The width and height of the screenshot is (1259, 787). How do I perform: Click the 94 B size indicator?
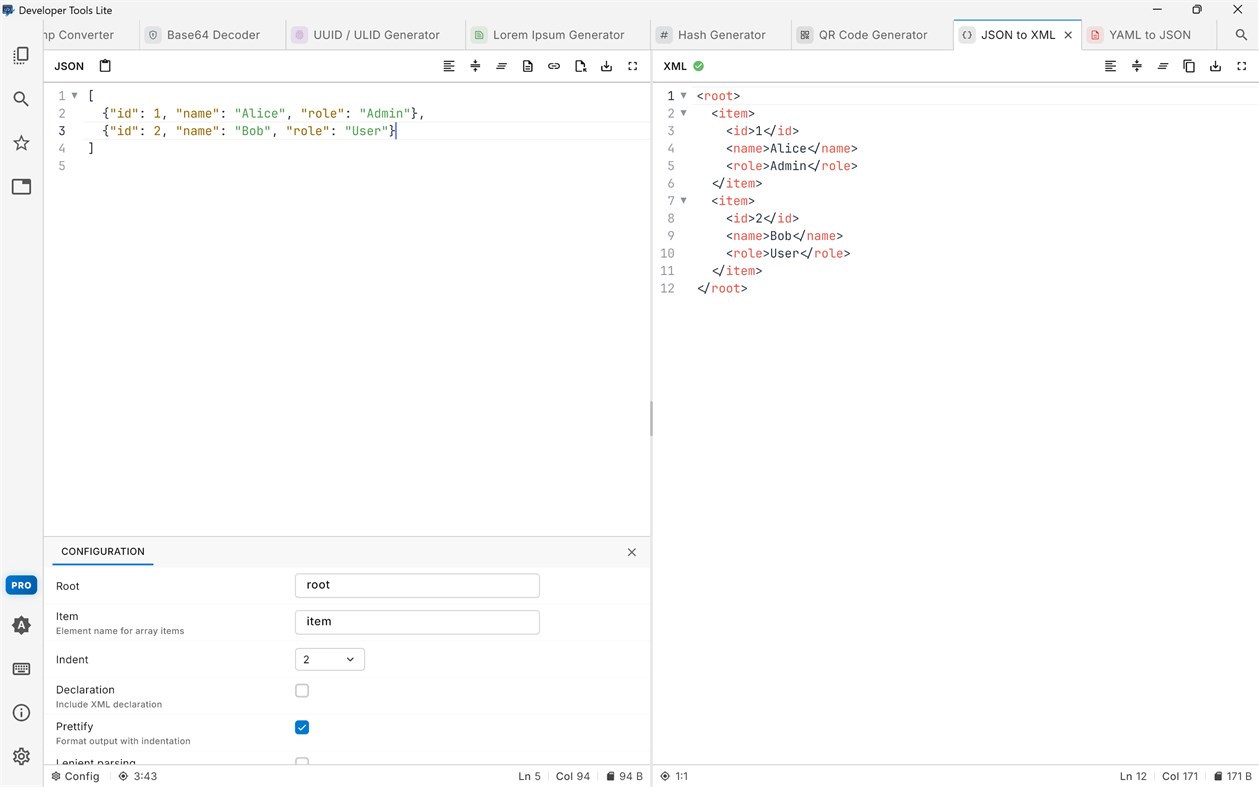coord(624,776)
